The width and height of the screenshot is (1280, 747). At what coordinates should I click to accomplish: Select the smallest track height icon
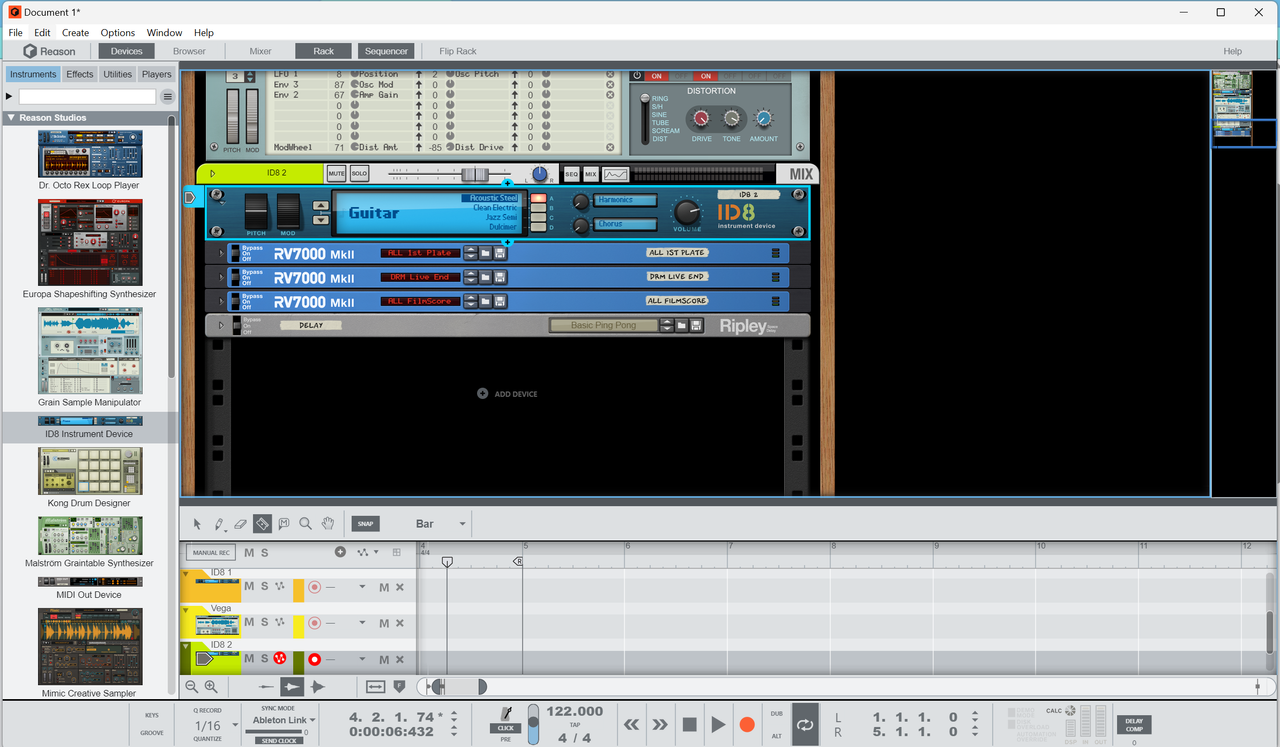[x=265, y=687]
